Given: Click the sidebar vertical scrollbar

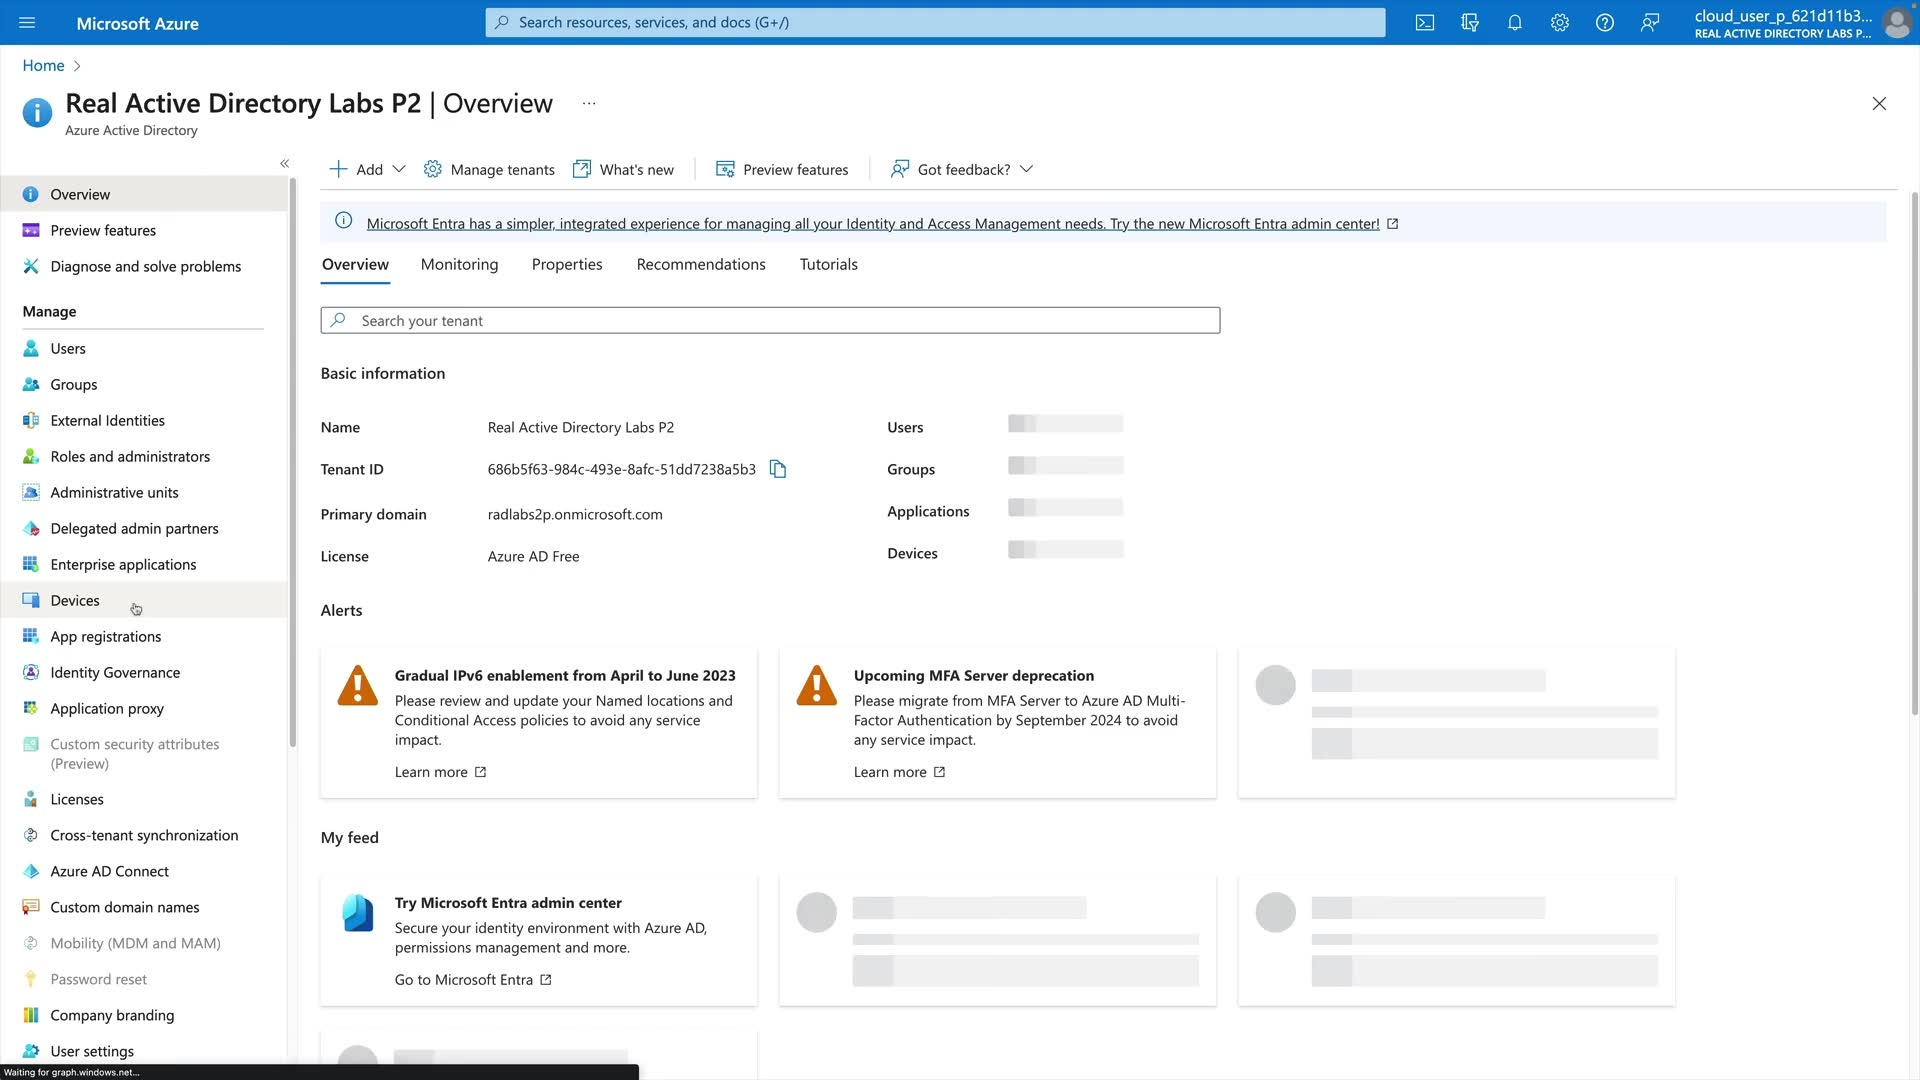Looking at the screenshot, I should (x=292, y=460).
